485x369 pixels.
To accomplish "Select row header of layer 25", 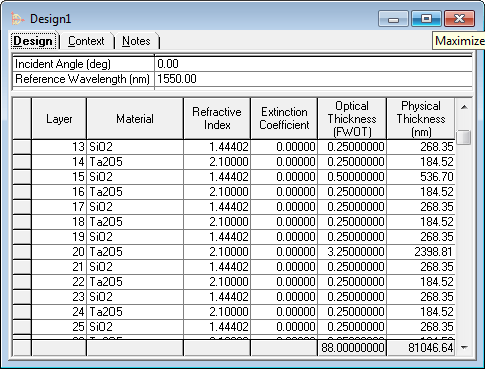I will pyautogui.click(x=22, y=327).
